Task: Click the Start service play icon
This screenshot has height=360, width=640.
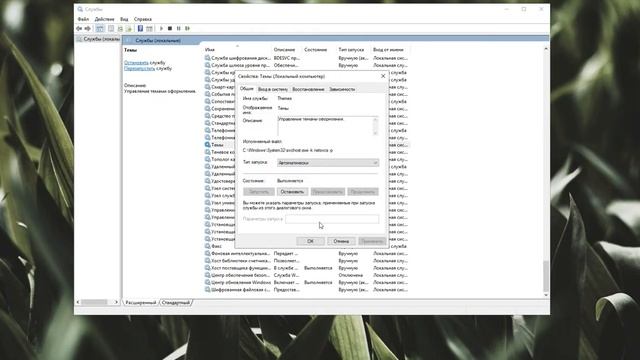Action: pos(161,29)
